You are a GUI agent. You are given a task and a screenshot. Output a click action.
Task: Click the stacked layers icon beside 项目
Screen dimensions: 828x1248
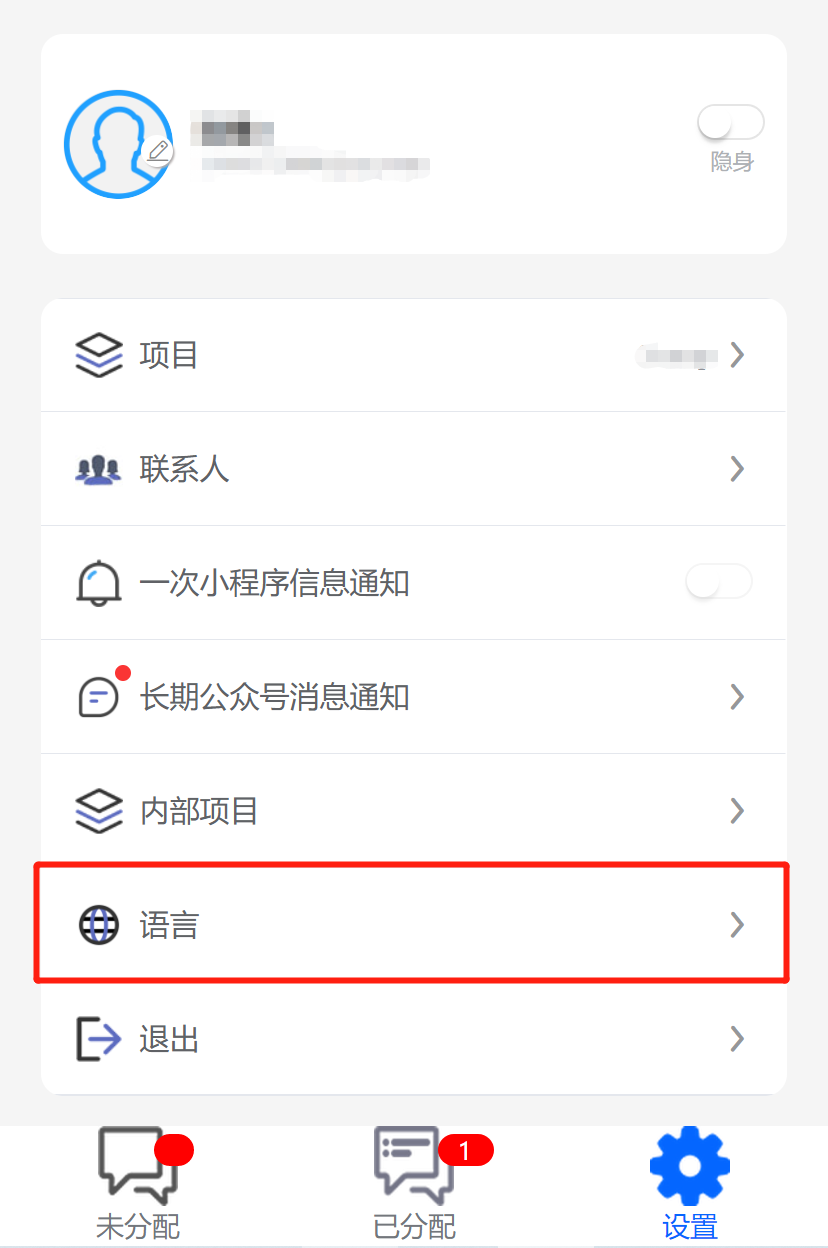tap(99, 355)
